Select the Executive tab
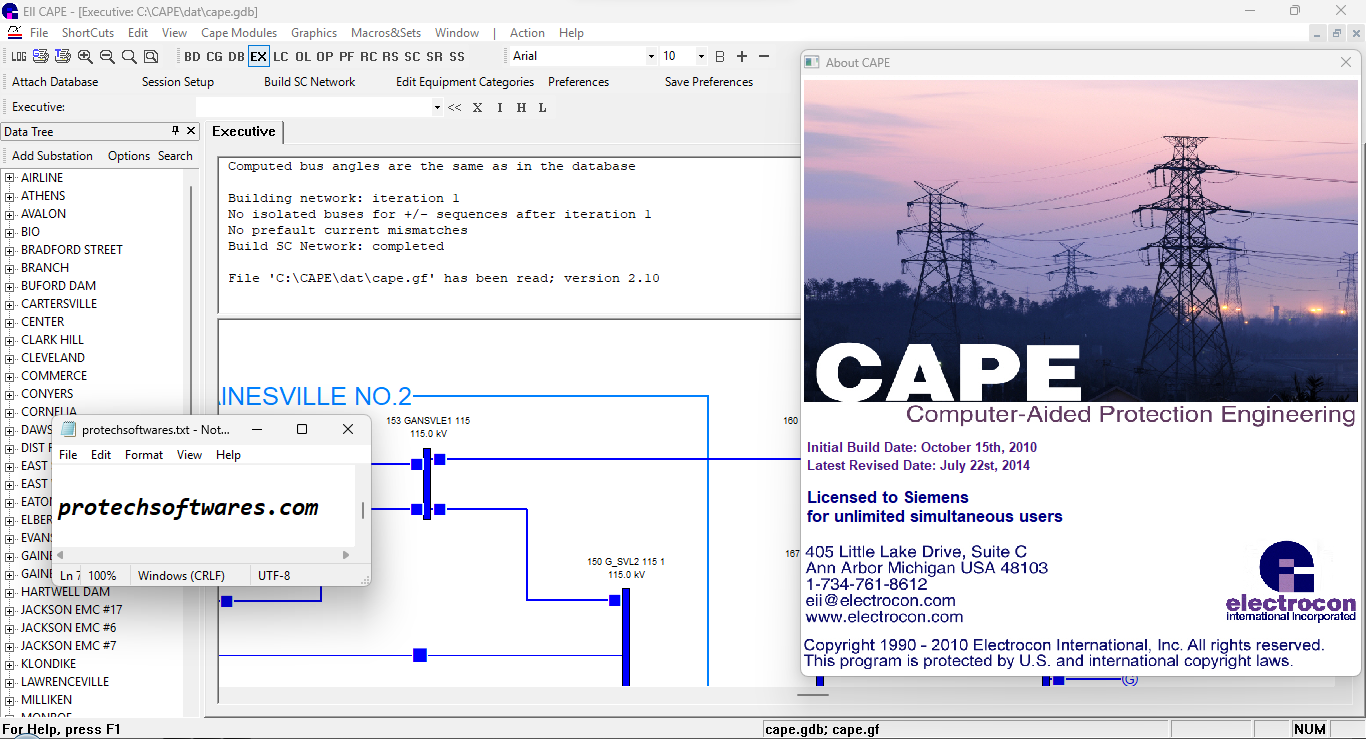 tap(244, 131)
